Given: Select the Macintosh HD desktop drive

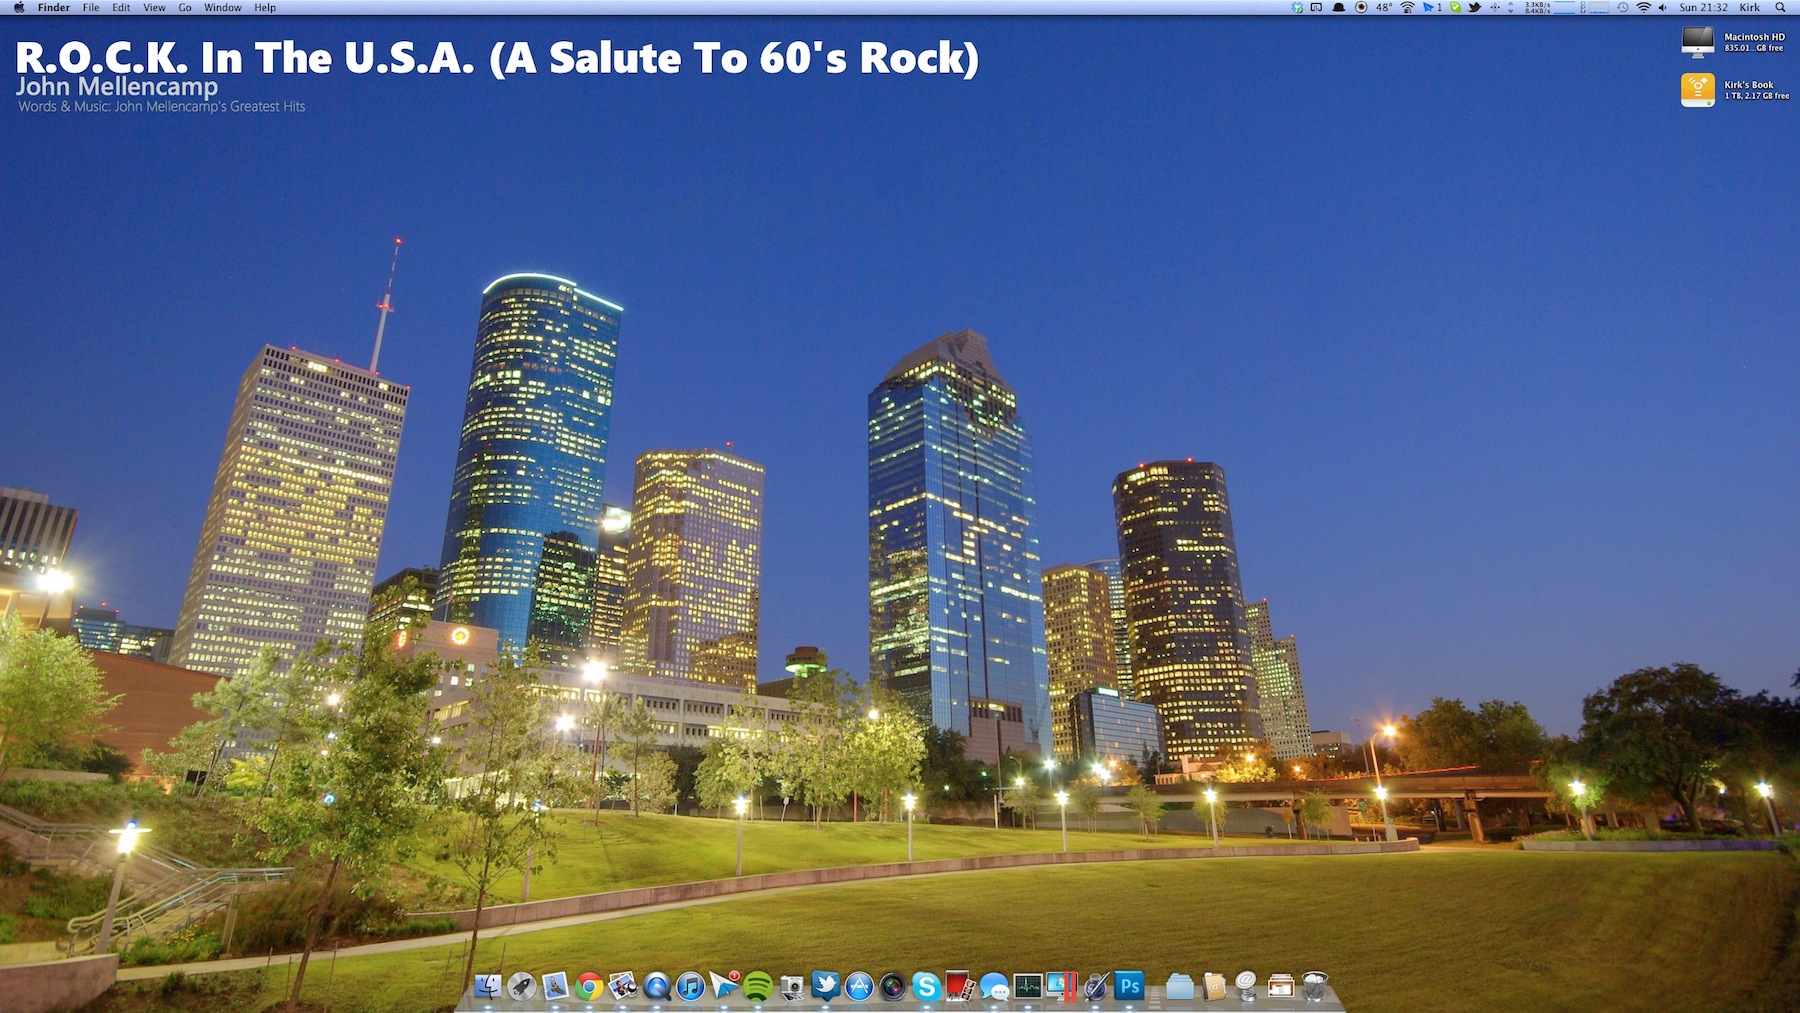Looking at the screenshot, I should pos(1734,42).
